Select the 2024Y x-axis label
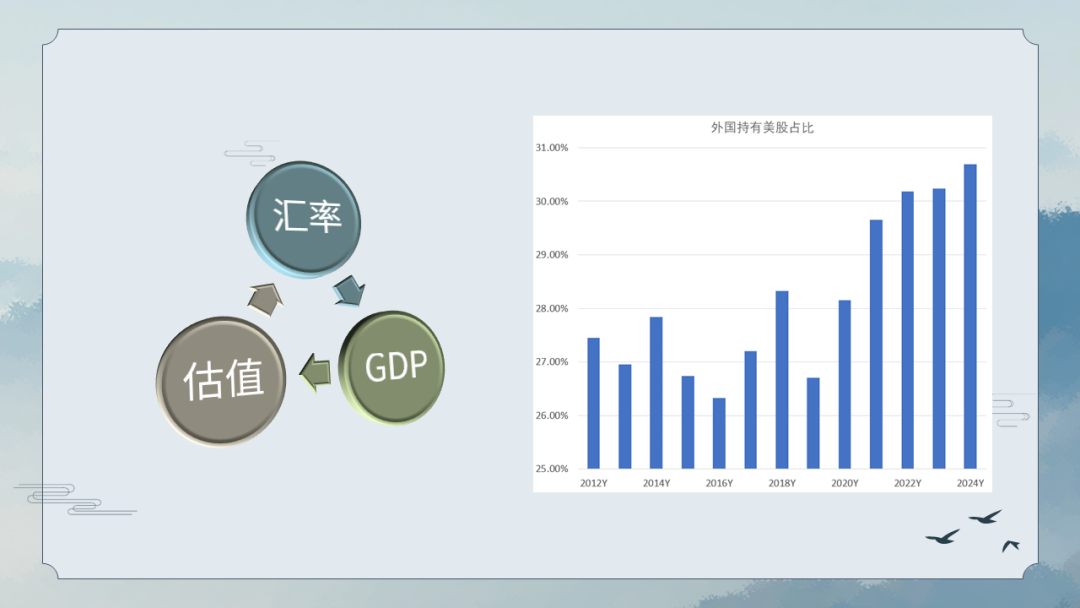 click(969, 484)
